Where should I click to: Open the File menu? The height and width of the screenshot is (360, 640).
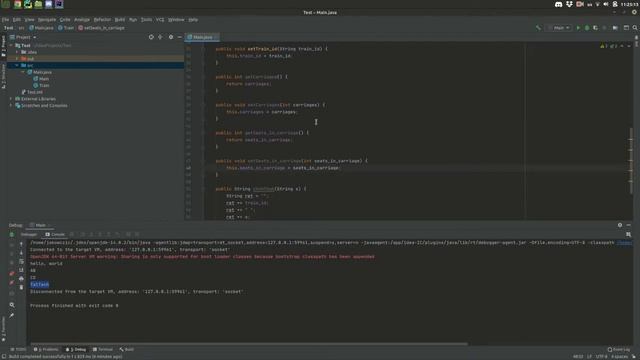coord(5,20)
